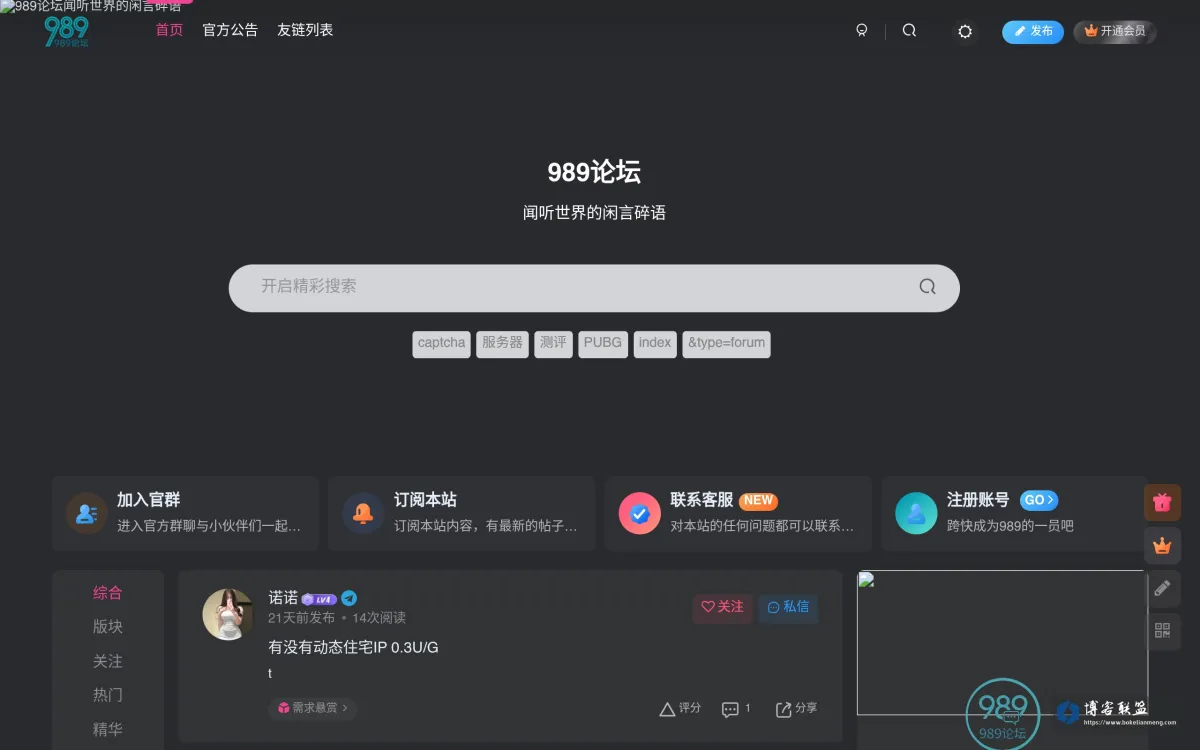Click the Telegram icon beside 诺诺

coord(349,598)
